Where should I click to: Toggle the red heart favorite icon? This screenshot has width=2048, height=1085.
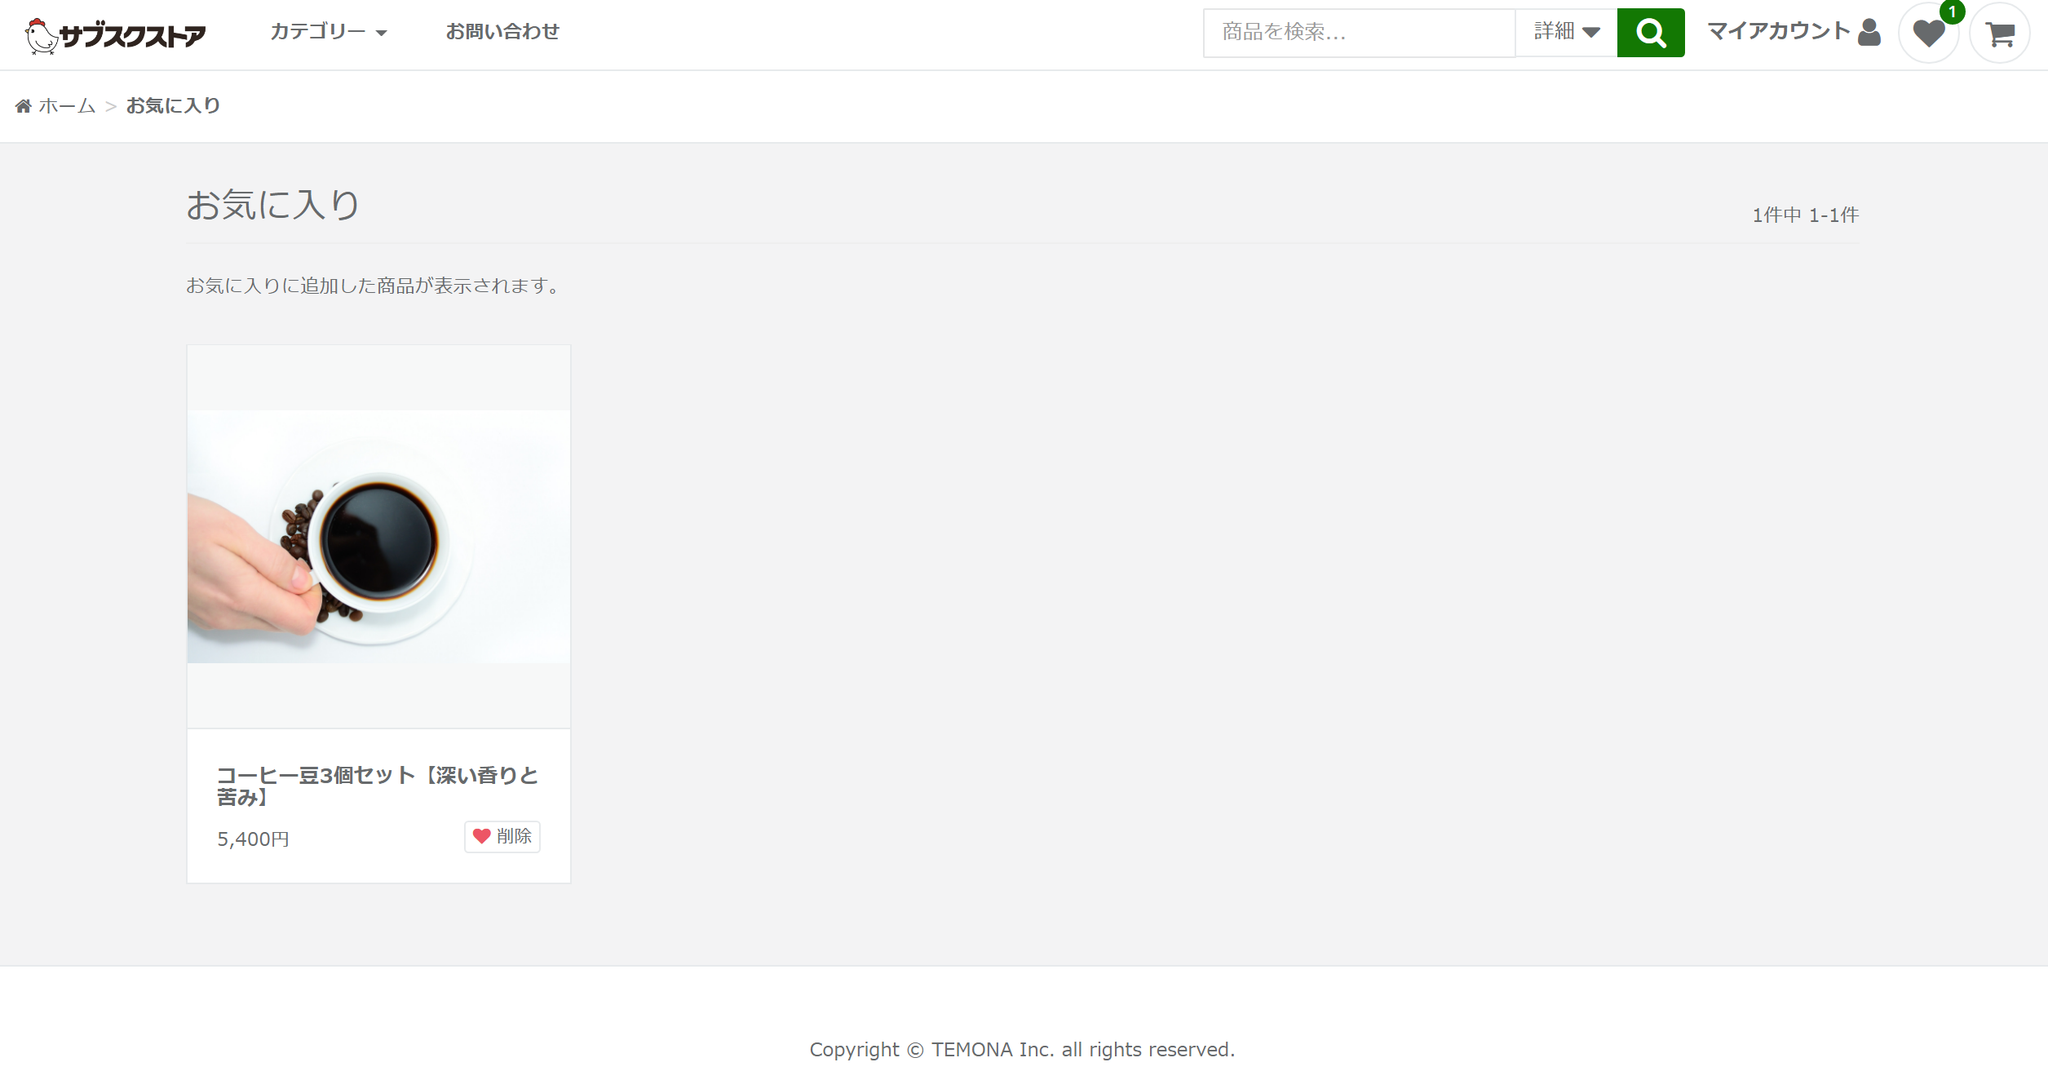pyautogui.click(x=482, y=836)
